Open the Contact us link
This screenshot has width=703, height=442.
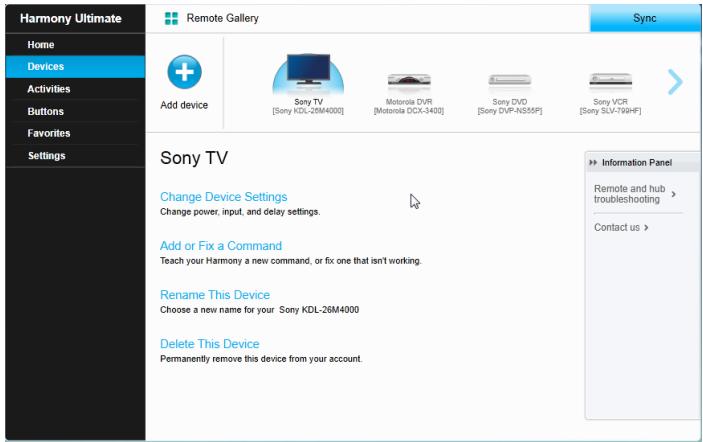621,227
